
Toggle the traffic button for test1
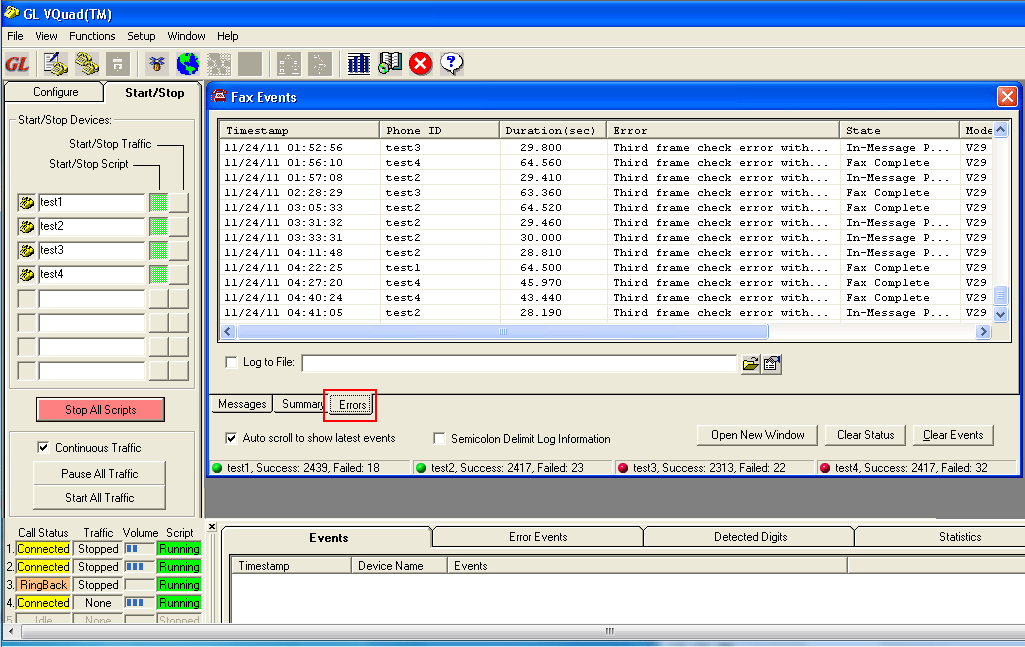click(x=179, y=203)
